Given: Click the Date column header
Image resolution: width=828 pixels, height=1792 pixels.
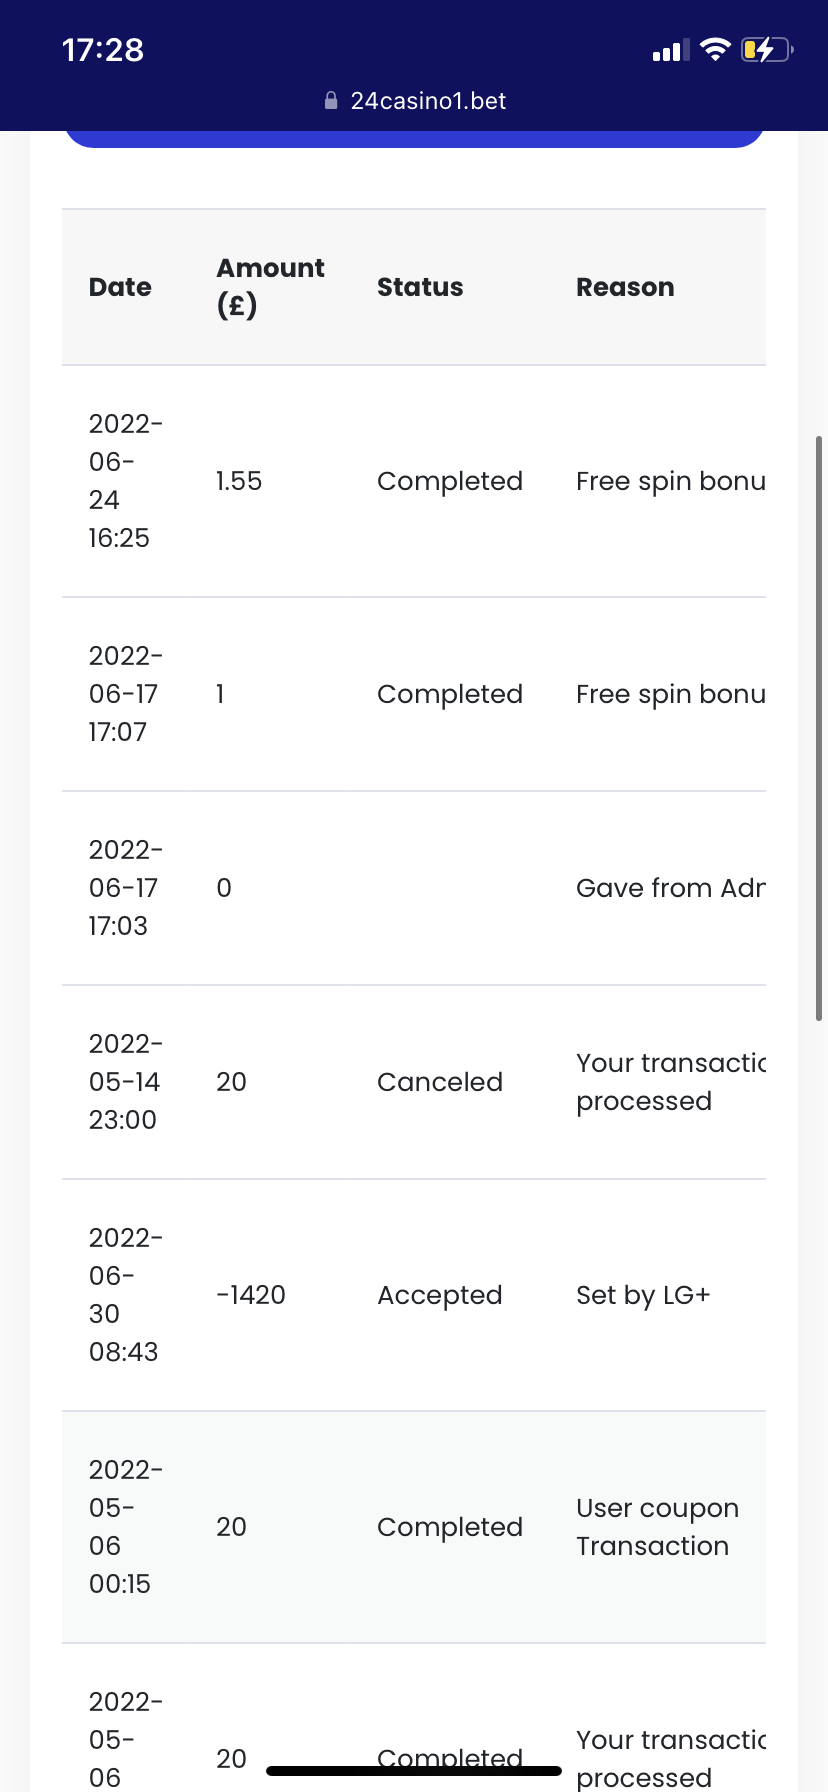Looking at the screenshot, I should [120, 288].
